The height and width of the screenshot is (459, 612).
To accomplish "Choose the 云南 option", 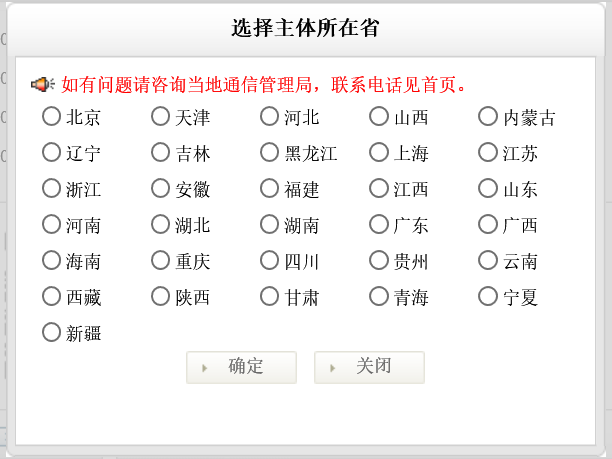I will 488,261.
